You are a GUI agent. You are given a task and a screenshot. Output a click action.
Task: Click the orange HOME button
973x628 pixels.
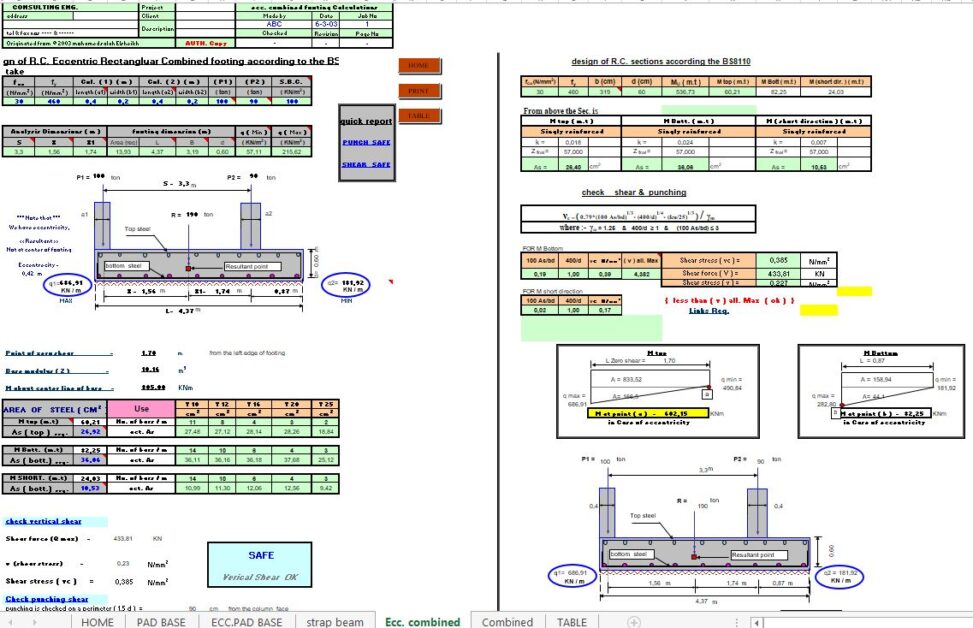coord(419,66)
